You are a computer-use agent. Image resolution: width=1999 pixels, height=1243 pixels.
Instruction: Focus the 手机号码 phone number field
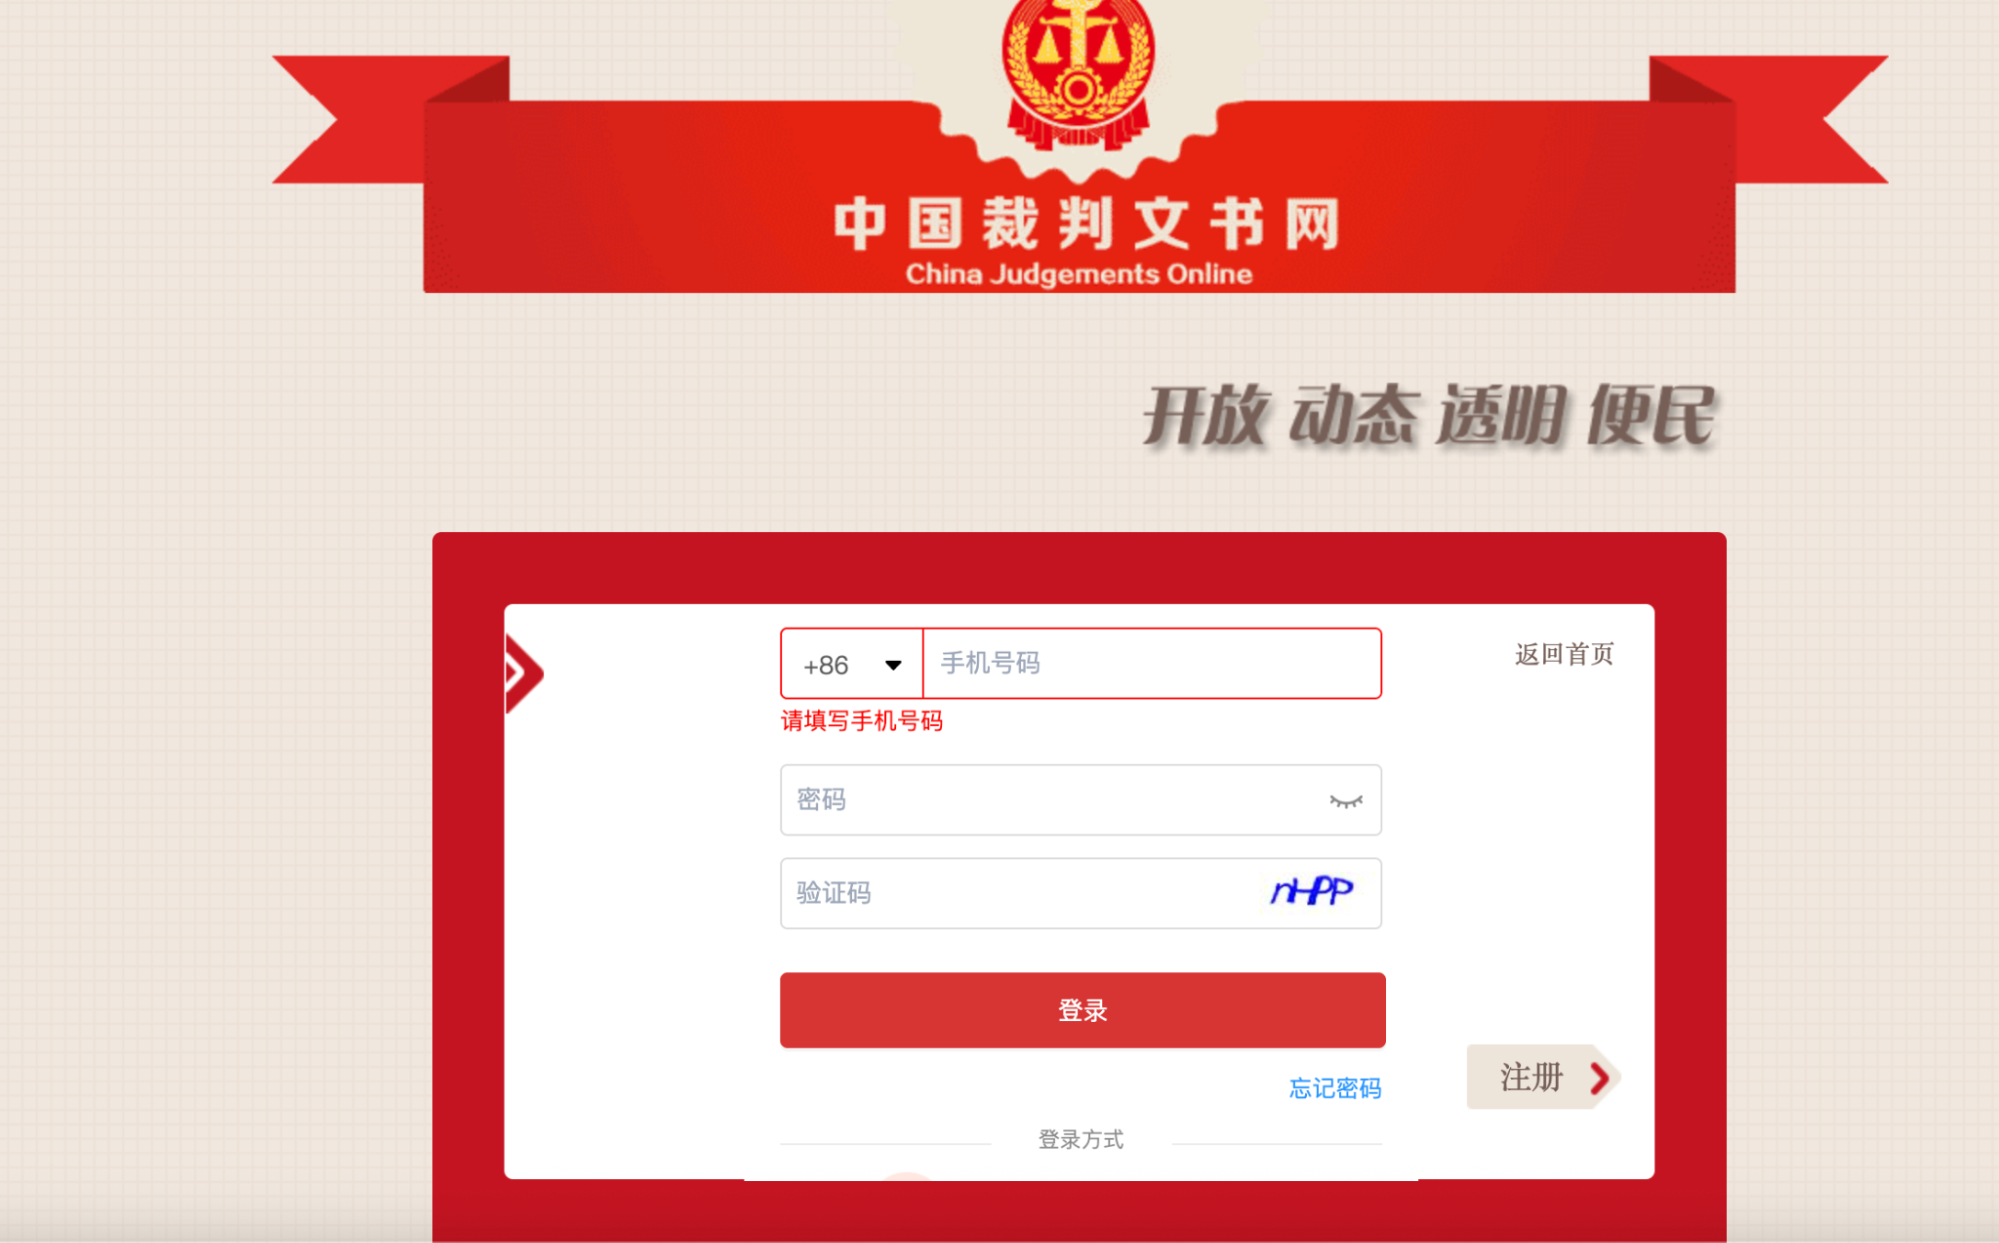[x=1152, y=663]
